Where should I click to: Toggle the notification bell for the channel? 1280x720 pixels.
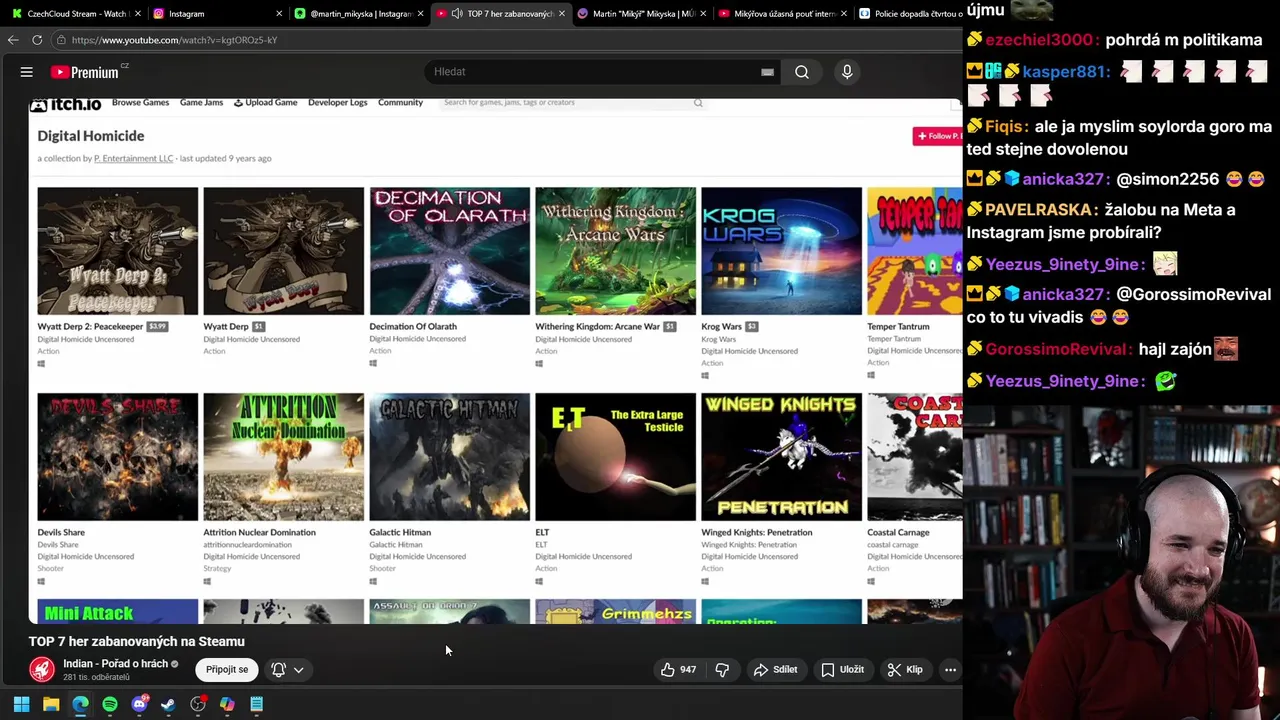(278, 670)
